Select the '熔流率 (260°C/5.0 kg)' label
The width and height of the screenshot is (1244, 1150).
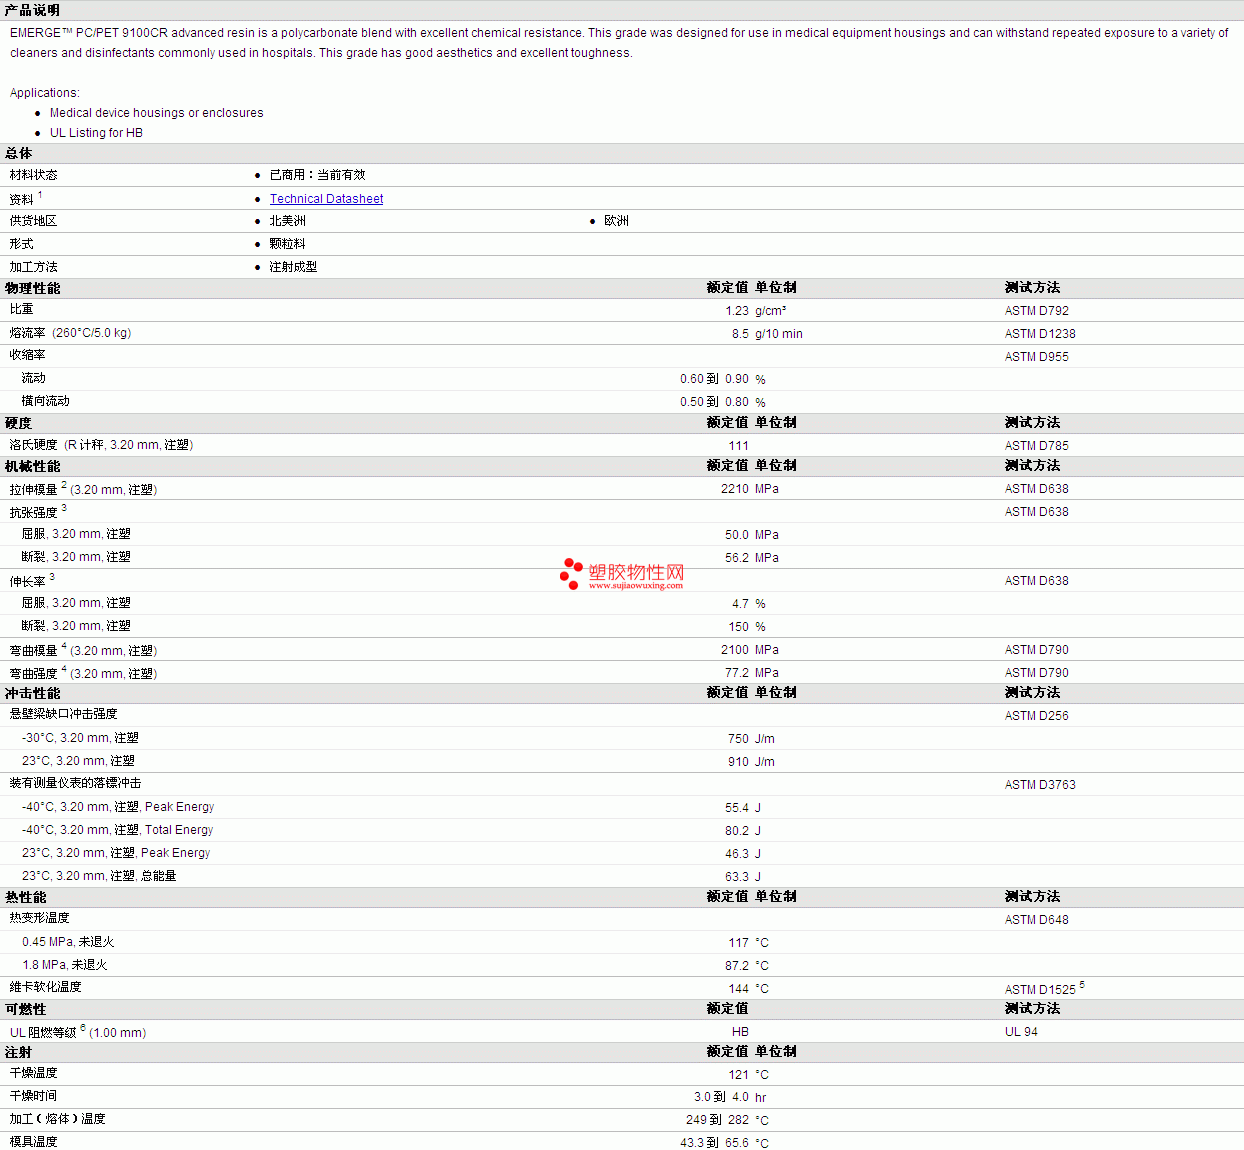[x=71, y=333]
